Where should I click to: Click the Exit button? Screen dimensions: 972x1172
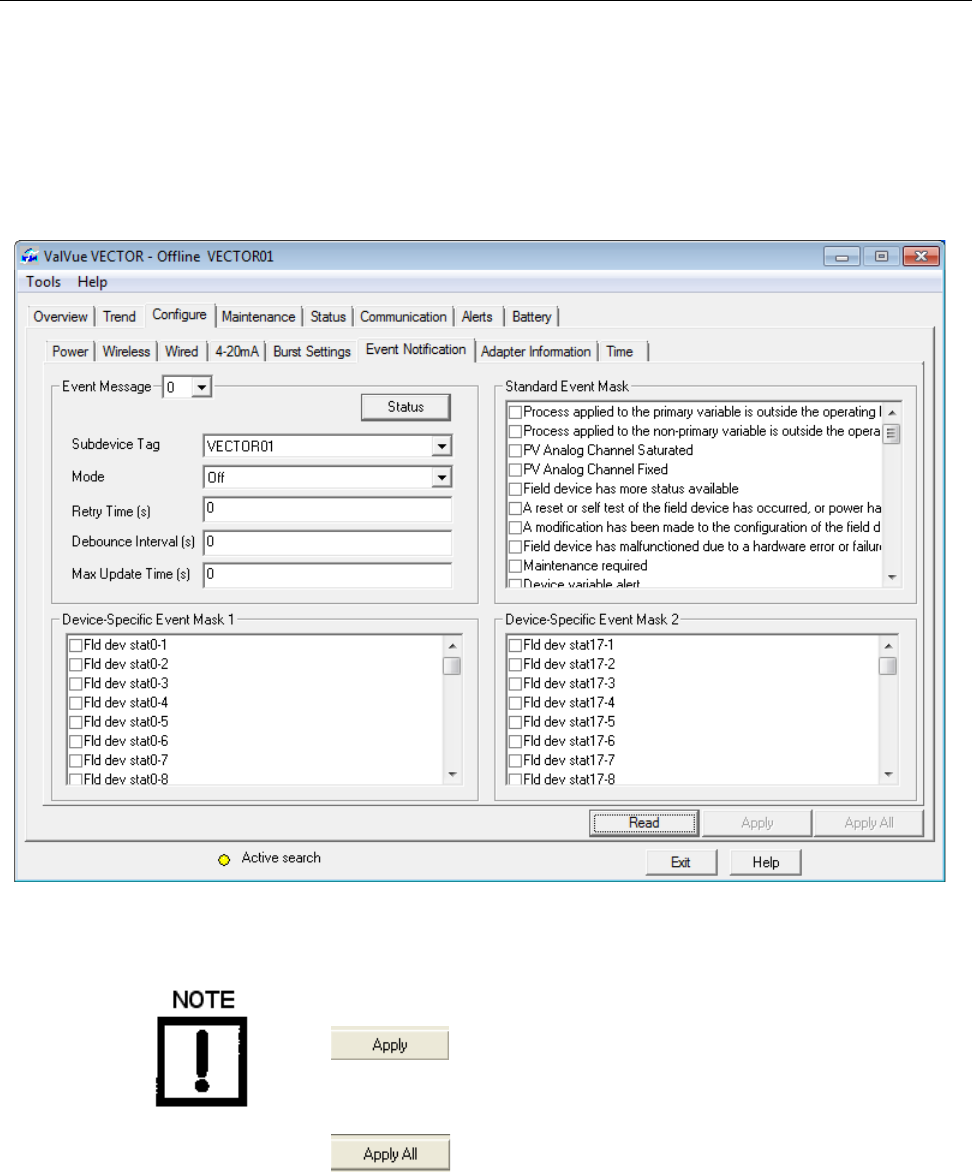(x=681, y=863)
